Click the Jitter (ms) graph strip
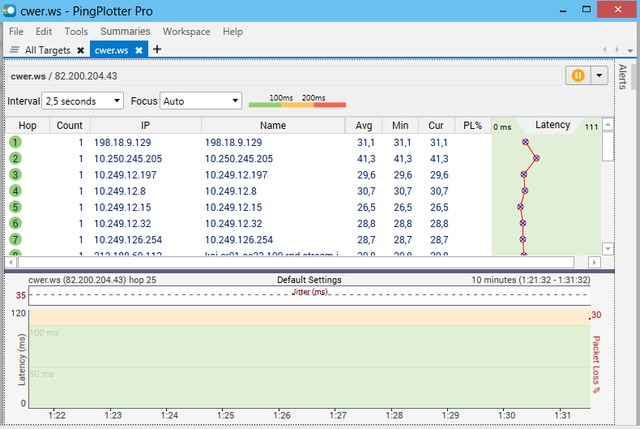The image size is (640, 429). click(x=309, y=296)
